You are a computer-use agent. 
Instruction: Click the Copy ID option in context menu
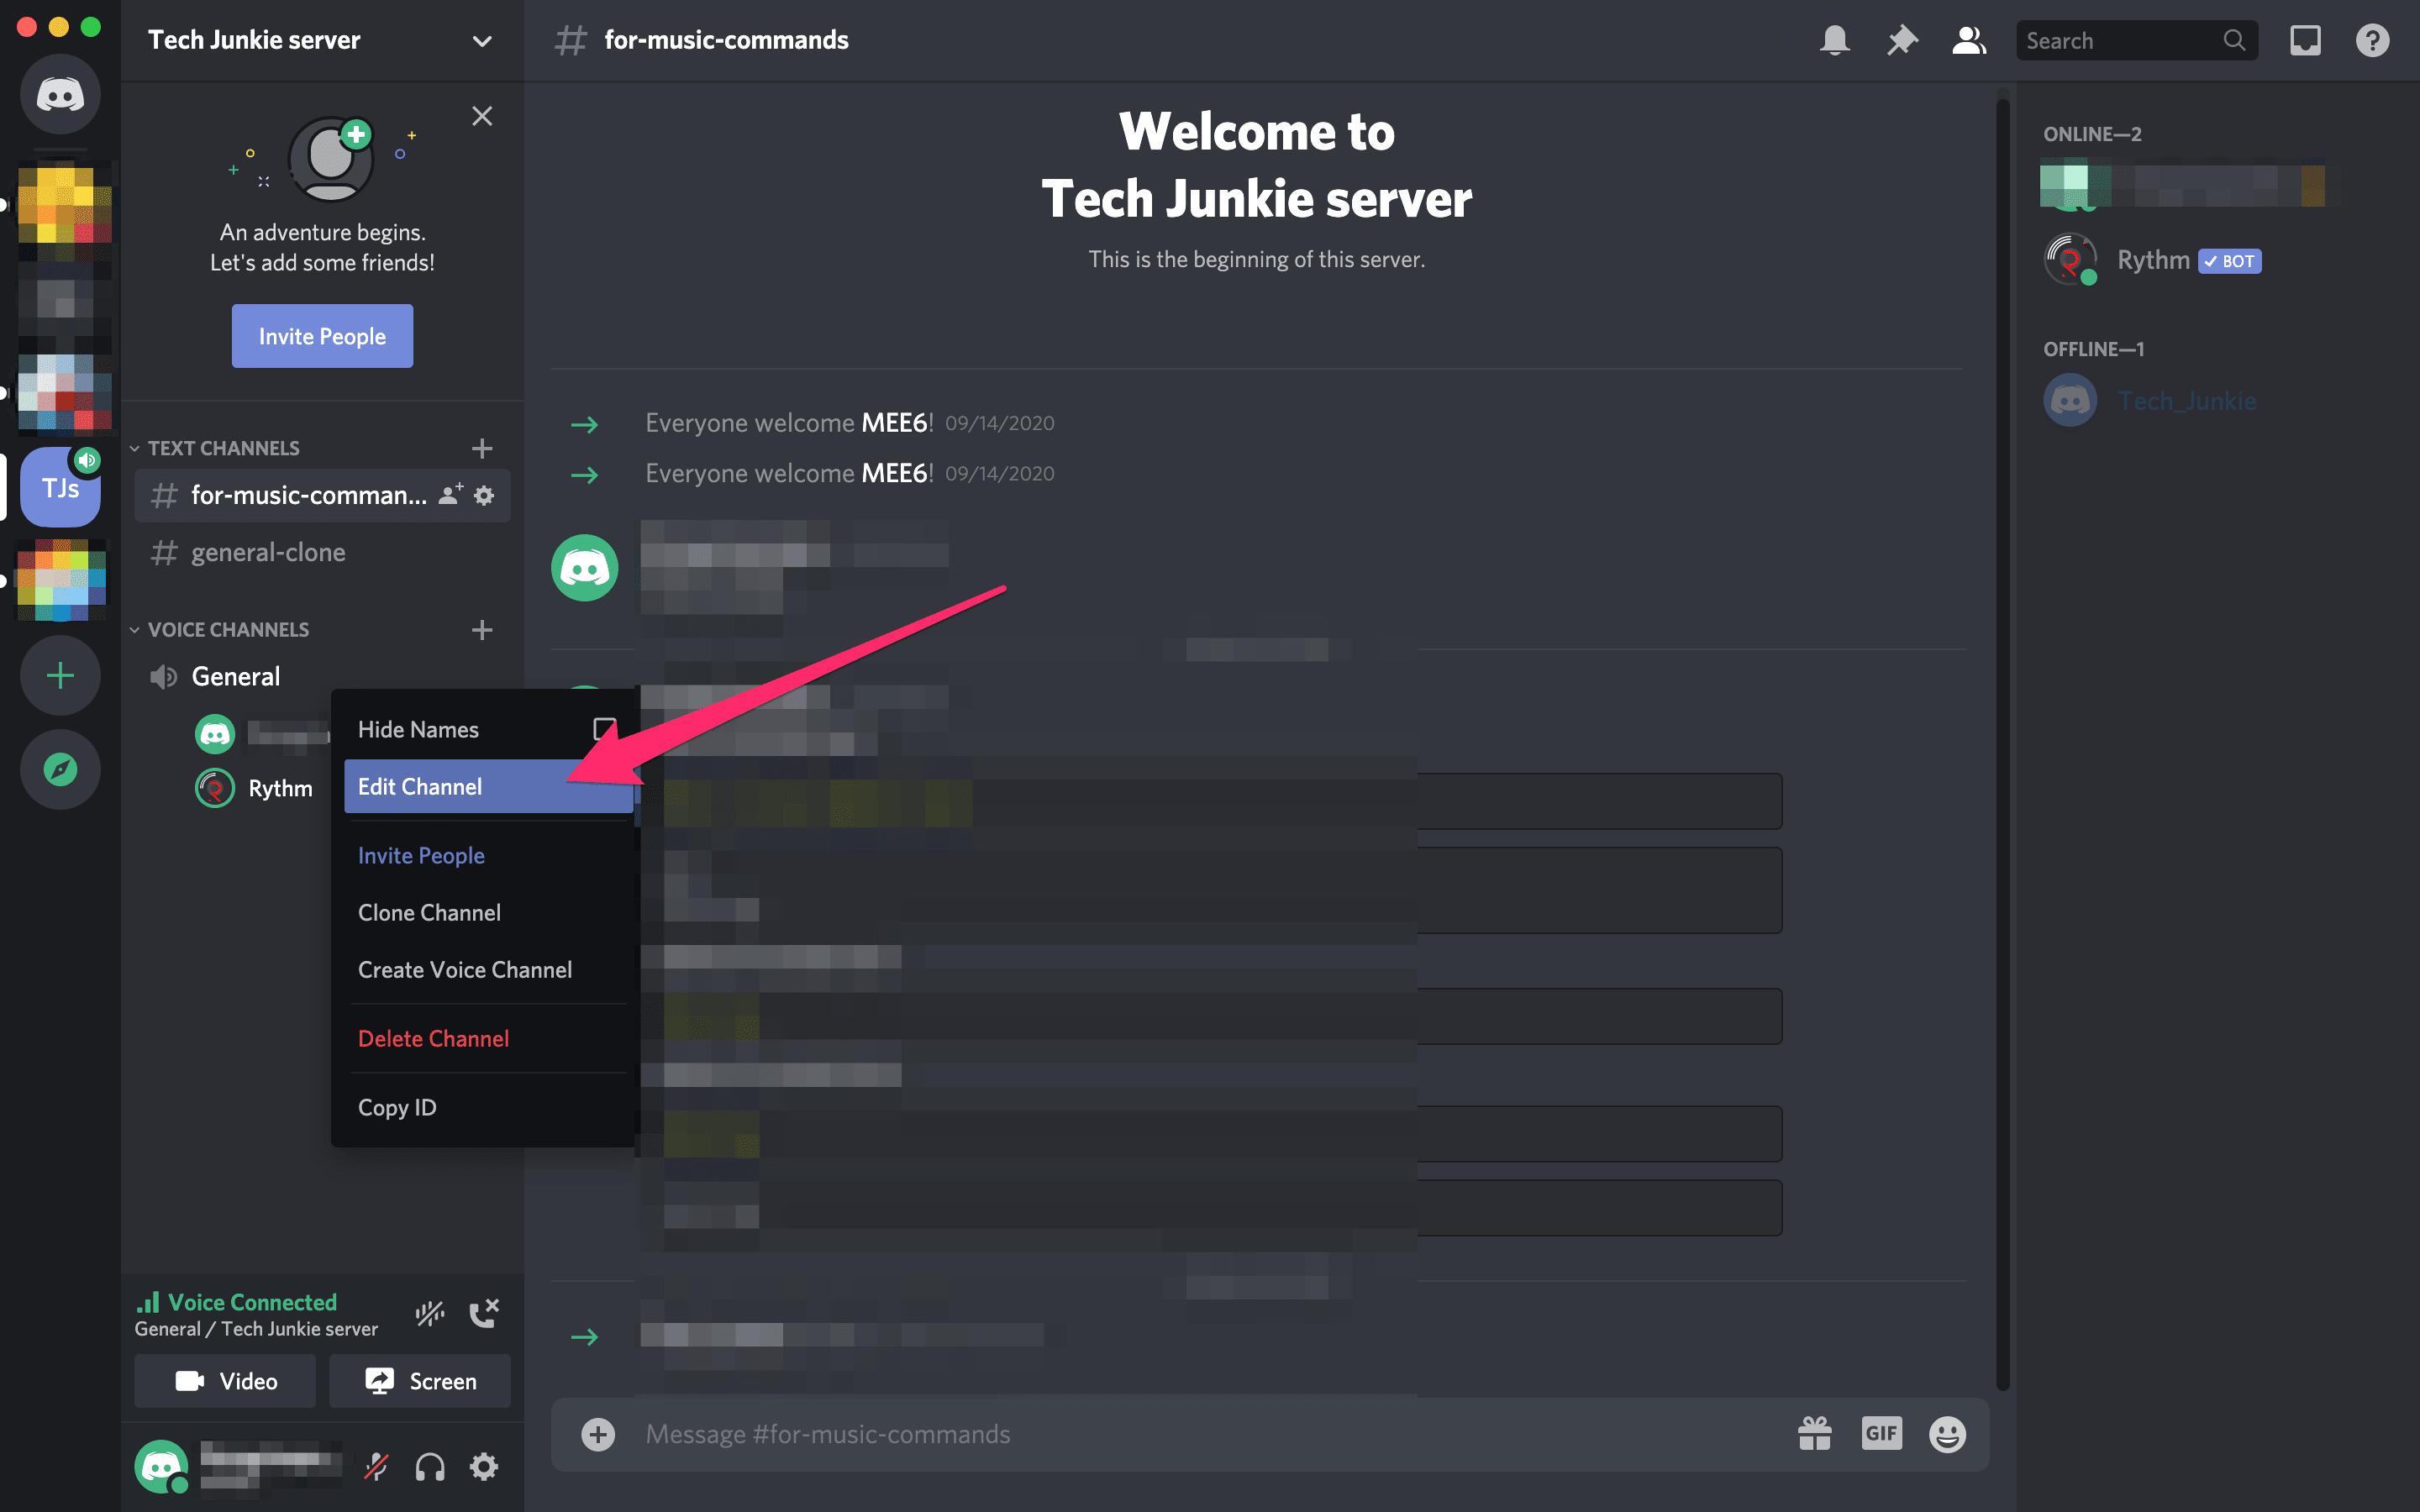coord(397,1108)
